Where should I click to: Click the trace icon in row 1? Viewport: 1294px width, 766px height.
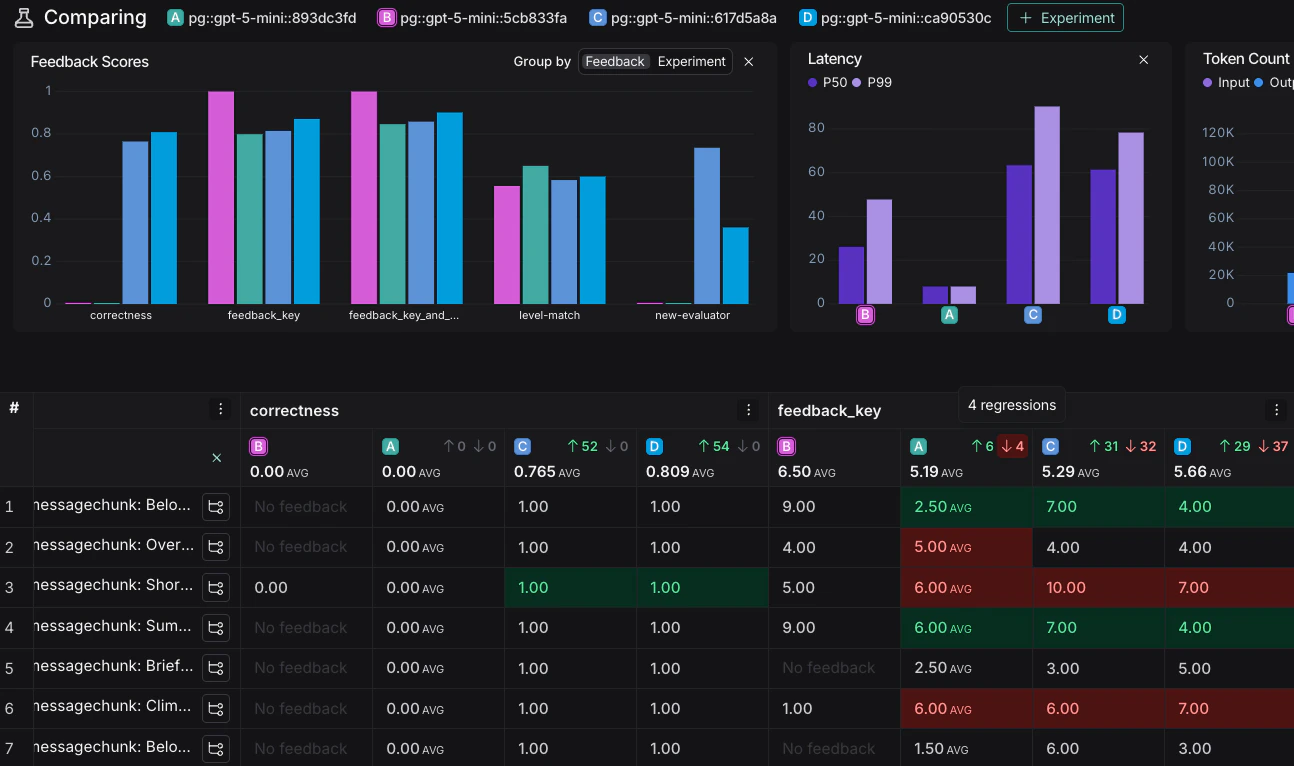[x=215, y=507]
